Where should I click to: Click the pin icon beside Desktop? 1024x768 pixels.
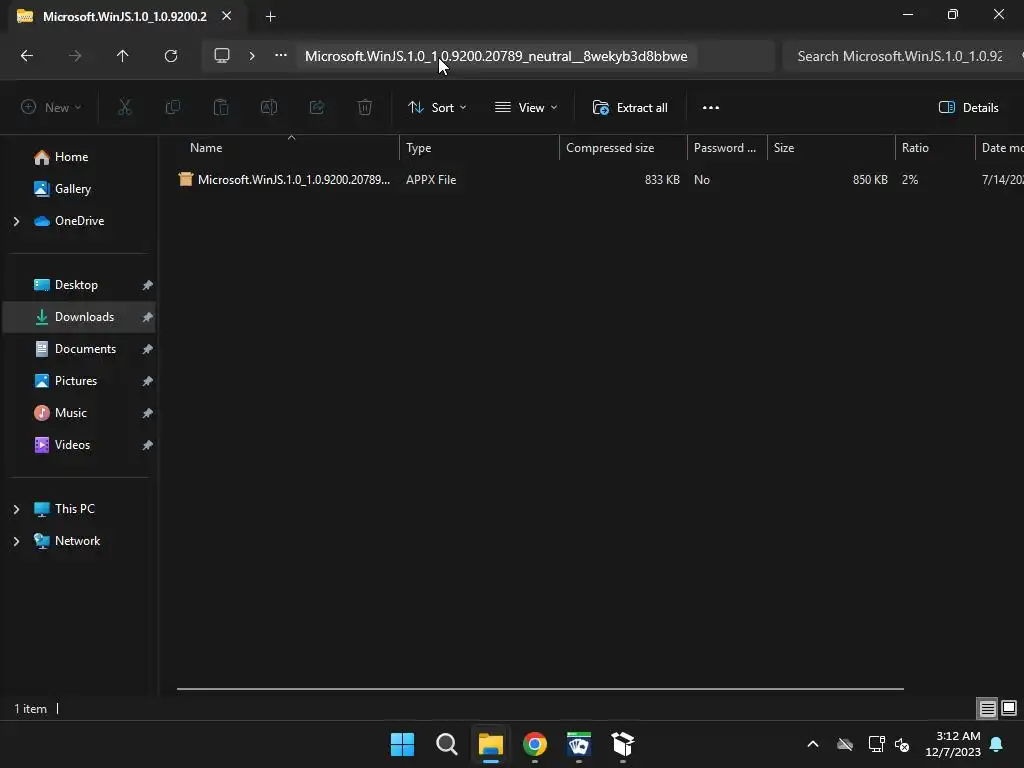pyautogui.click(x=148, y=285)
